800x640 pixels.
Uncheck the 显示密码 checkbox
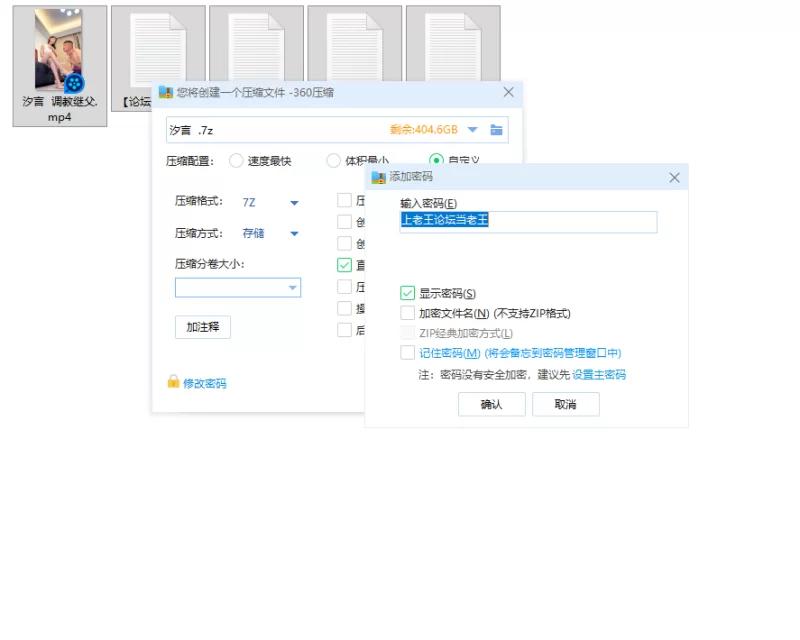click(x=407, y=293)
